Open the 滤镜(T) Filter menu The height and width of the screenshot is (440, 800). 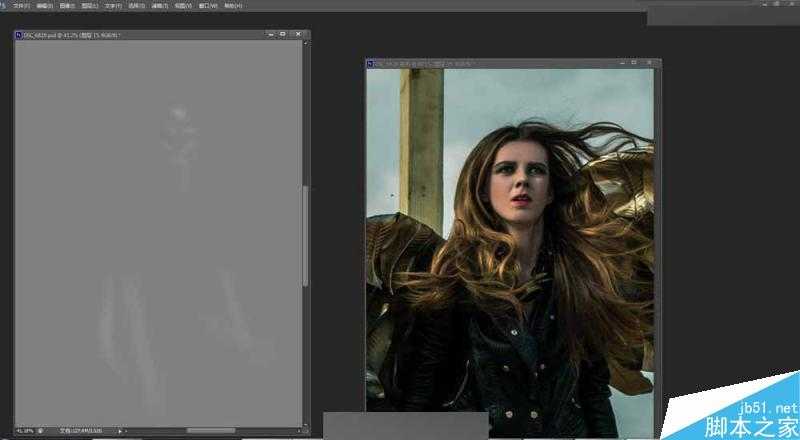(158, 5)
